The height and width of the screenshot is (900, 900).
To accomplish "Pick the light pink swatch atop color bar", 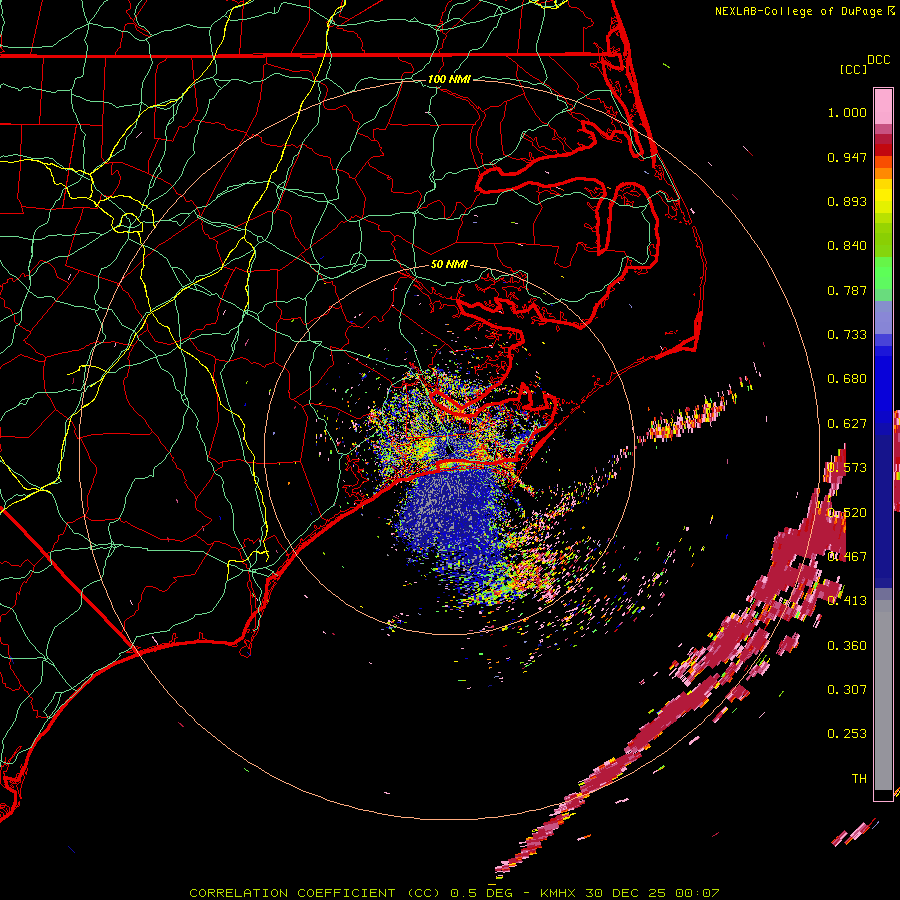I will point(883,107).
